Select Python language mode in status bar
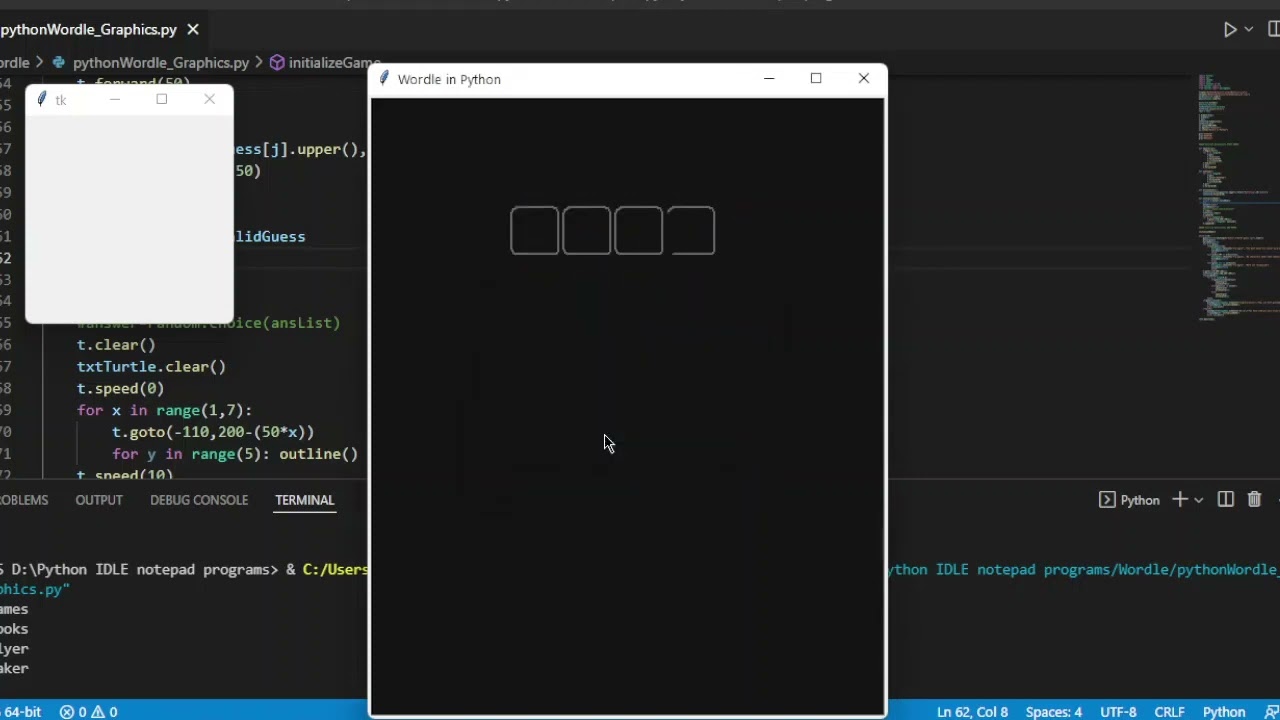 (1224, 712)
